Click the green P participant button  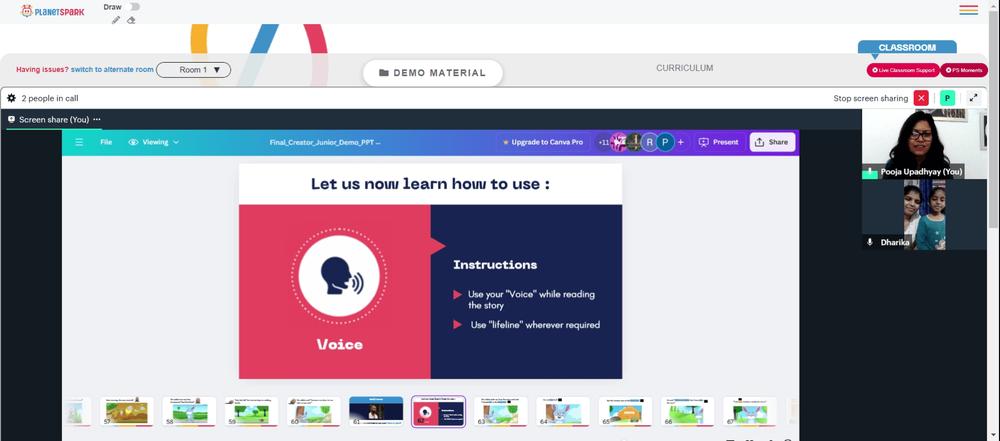pyautogui.click(x=947, y=98)
